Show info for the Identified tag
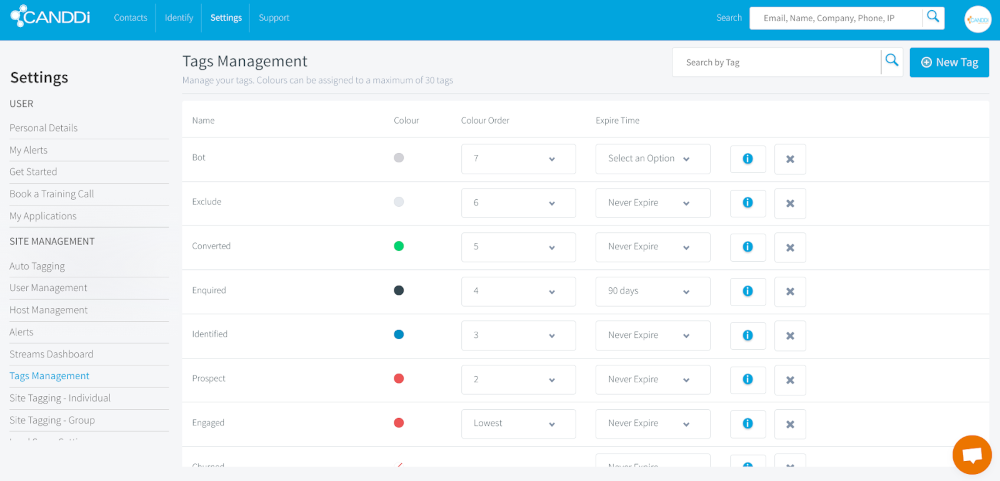The width and height of the screenshot is (1000, 481). tap(747, 335)
